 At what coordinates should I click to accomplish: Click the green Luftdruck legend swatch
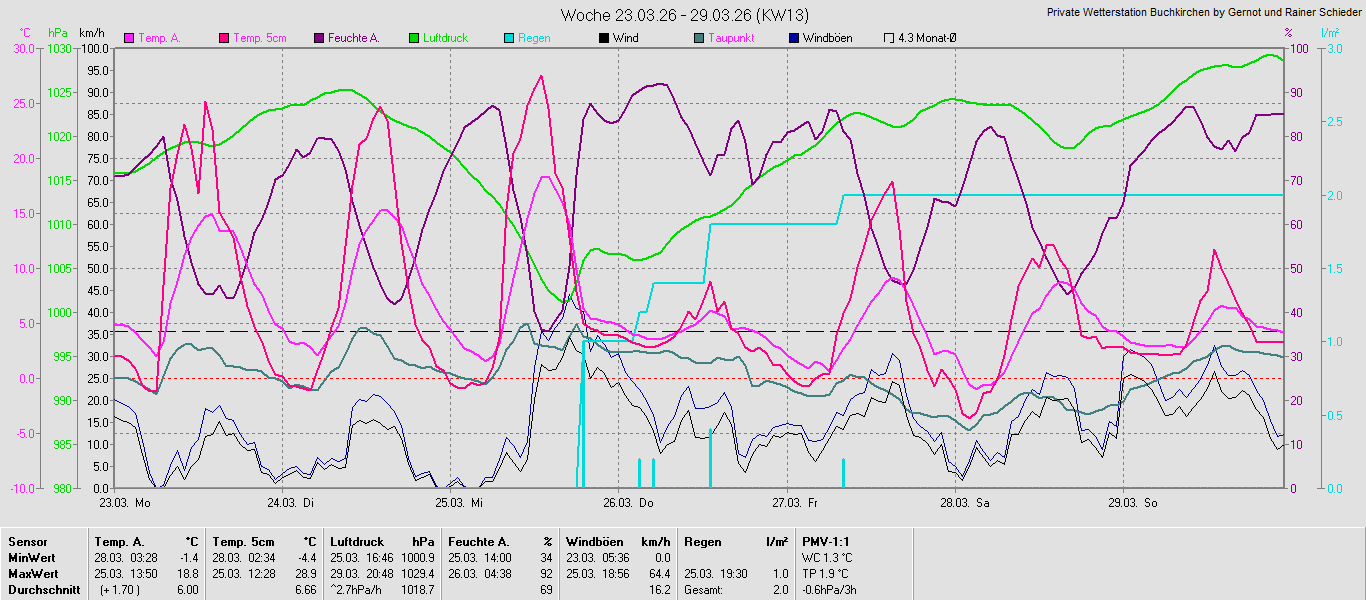[413, 38]
